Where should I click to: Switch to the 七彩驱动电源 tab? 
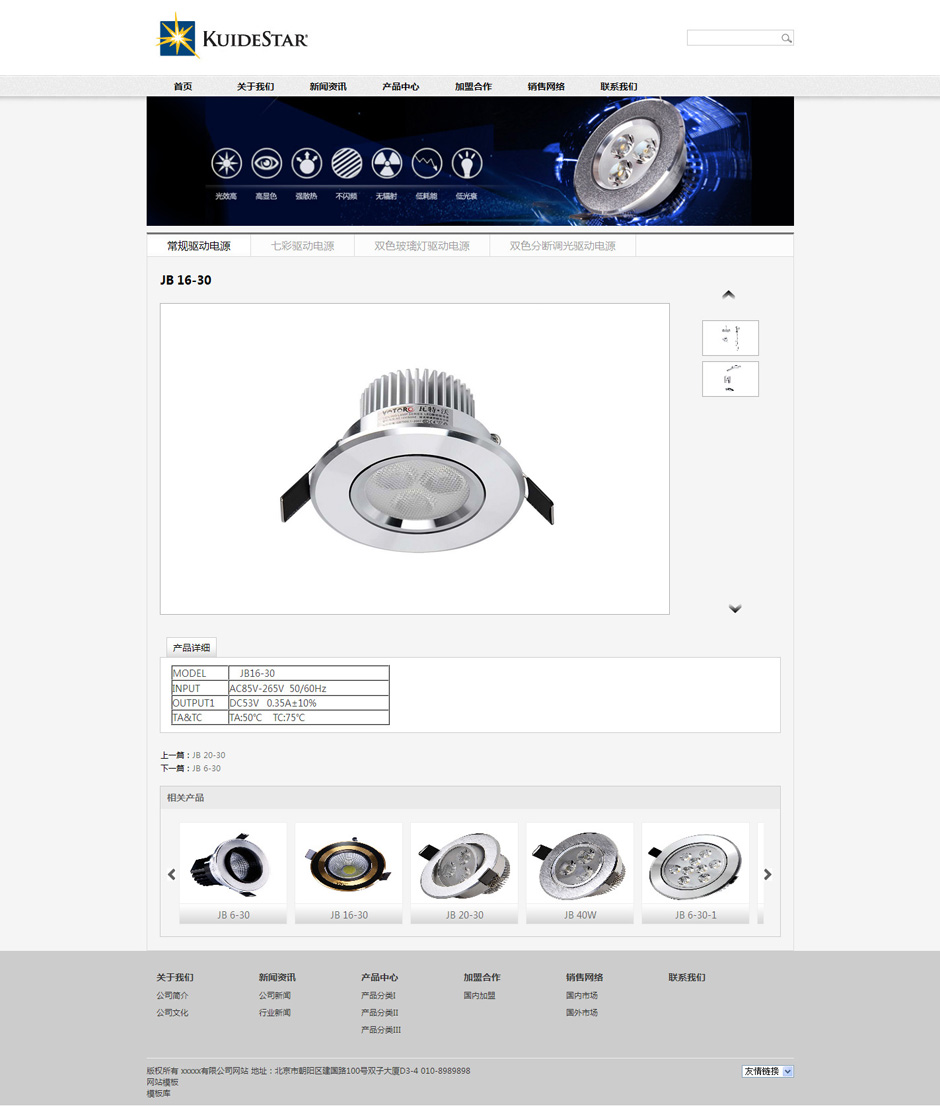303,246
